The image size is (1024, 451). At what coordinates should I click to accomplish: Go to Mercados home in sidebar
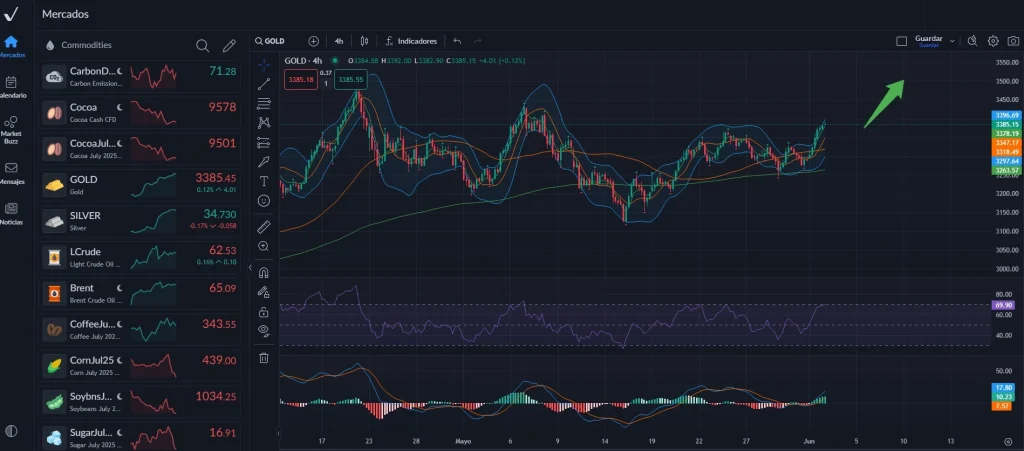coord(11,46)
